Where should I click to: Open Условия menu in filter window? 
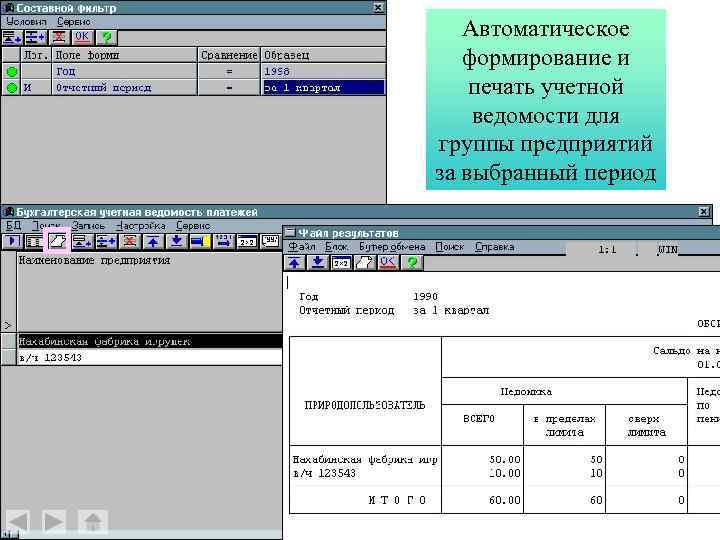pyautogui.click(x=26, y=22)
